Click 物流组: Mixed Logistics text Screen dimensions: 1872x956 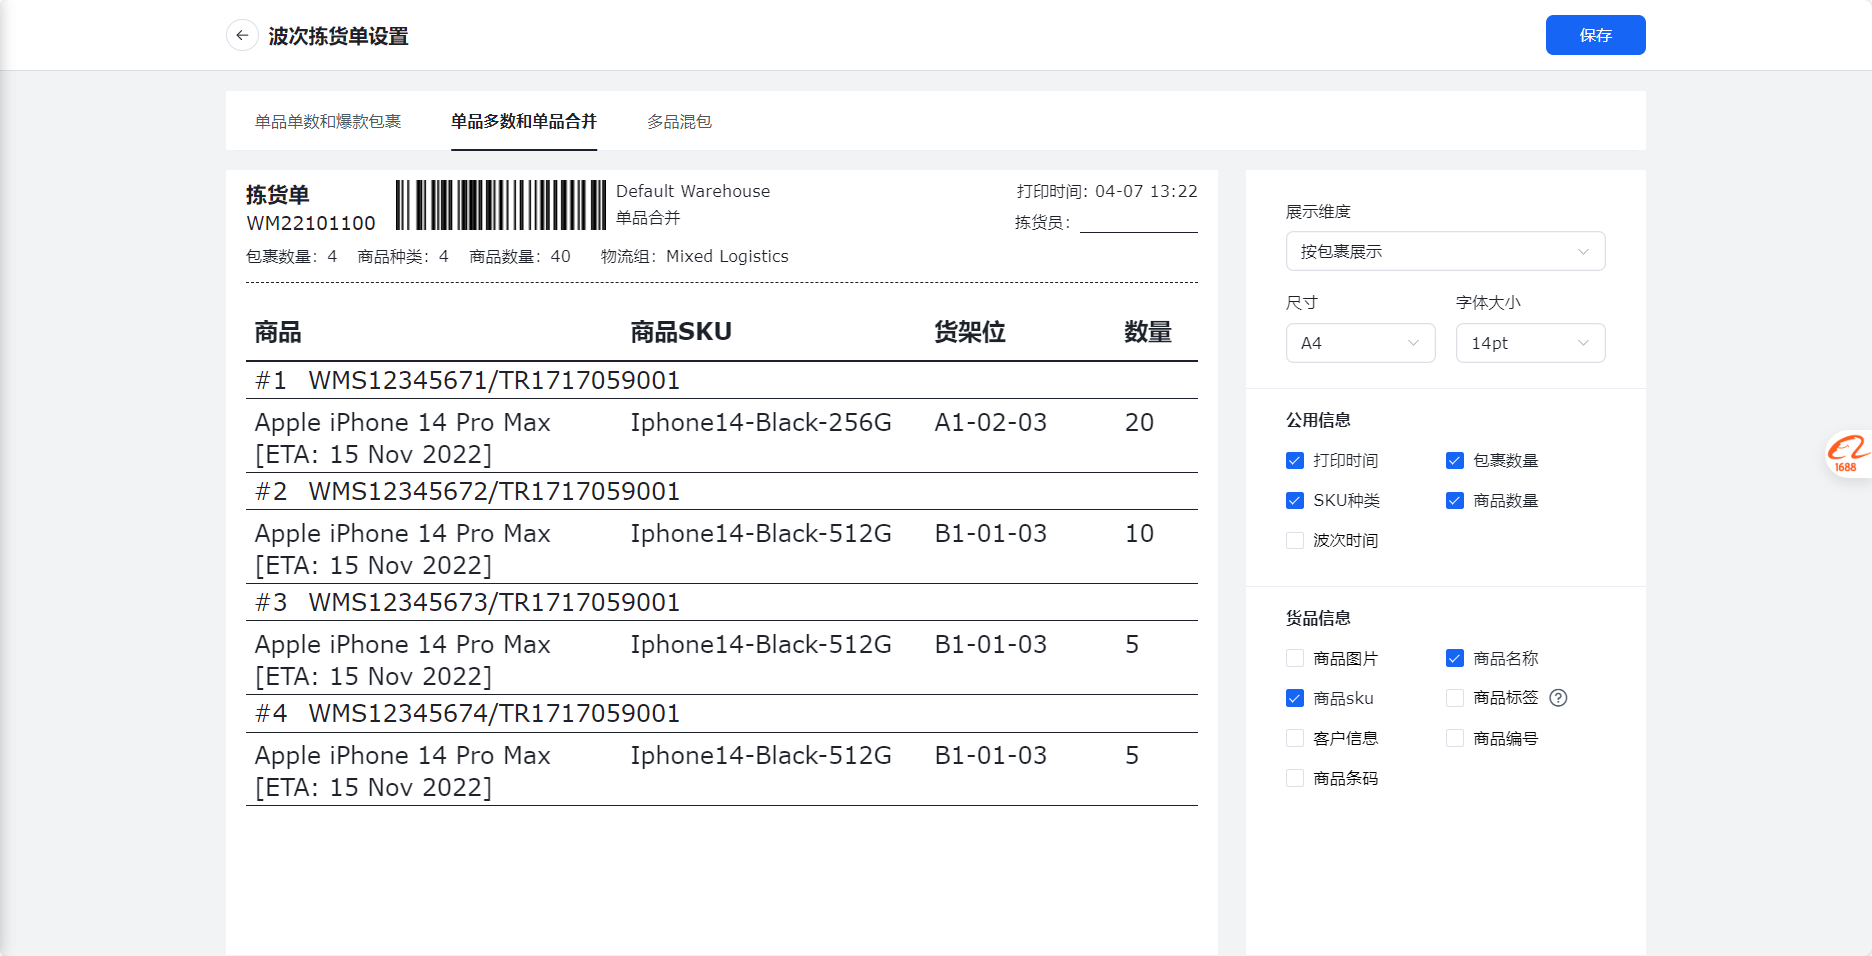coord(694,256)
